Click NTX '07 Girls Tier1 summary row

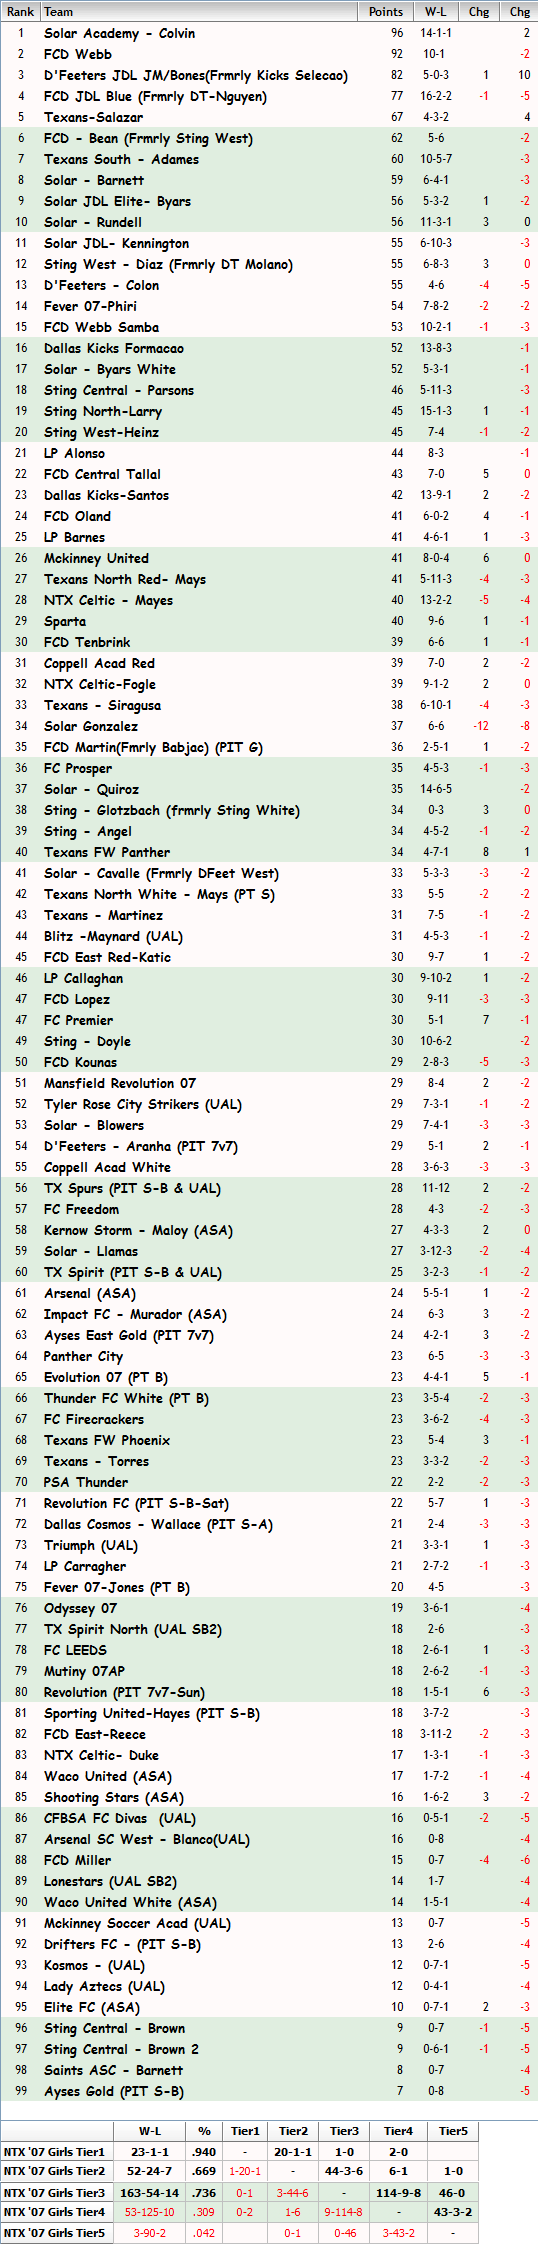tap(239, 2152)
